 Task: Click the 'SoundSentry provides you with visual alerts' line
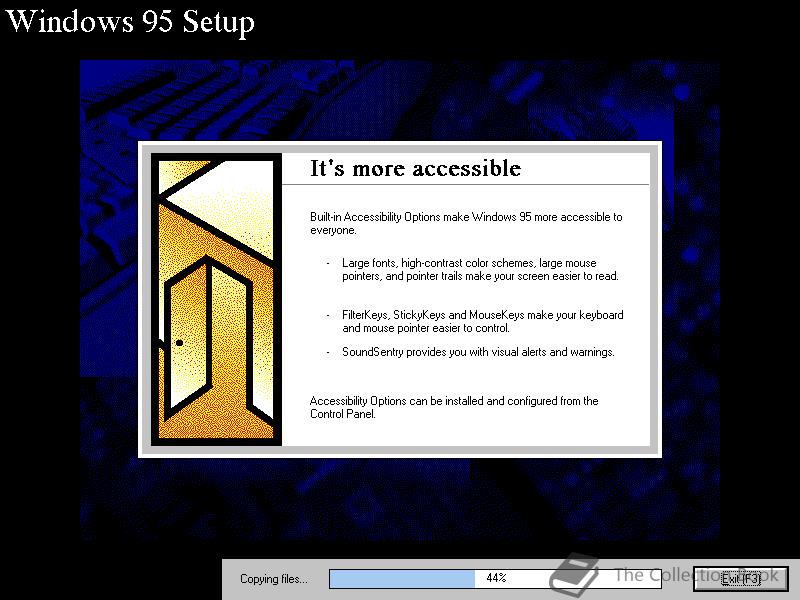tap(478, 352)
